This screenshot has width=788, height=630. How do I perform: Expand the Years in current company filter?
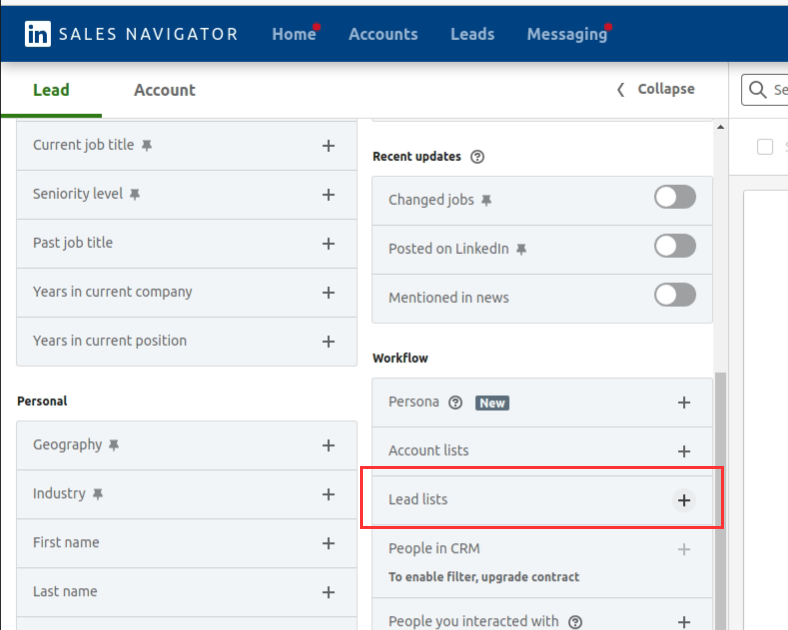tap(328, 292)
